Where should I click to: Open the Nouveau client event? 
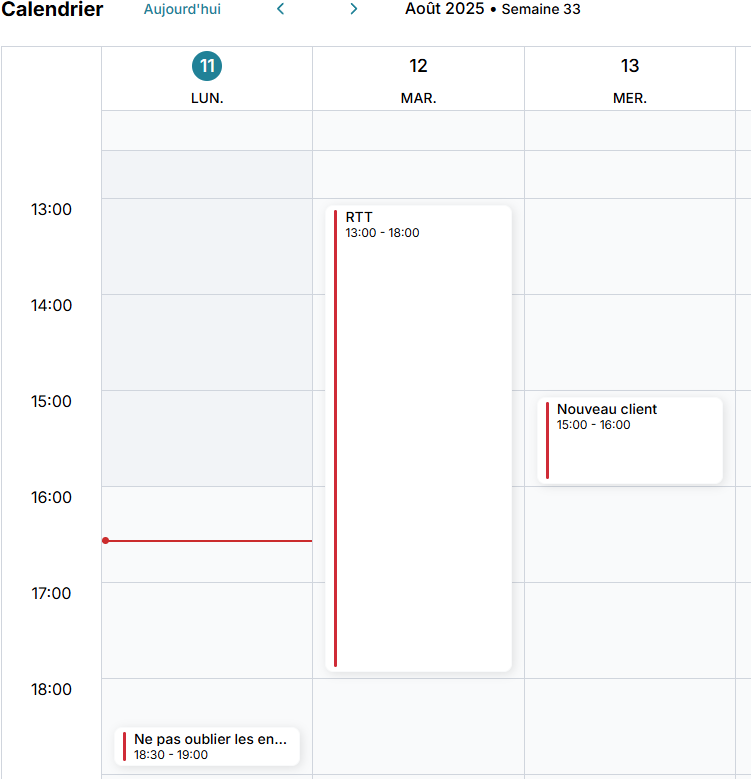pos(630,440)
